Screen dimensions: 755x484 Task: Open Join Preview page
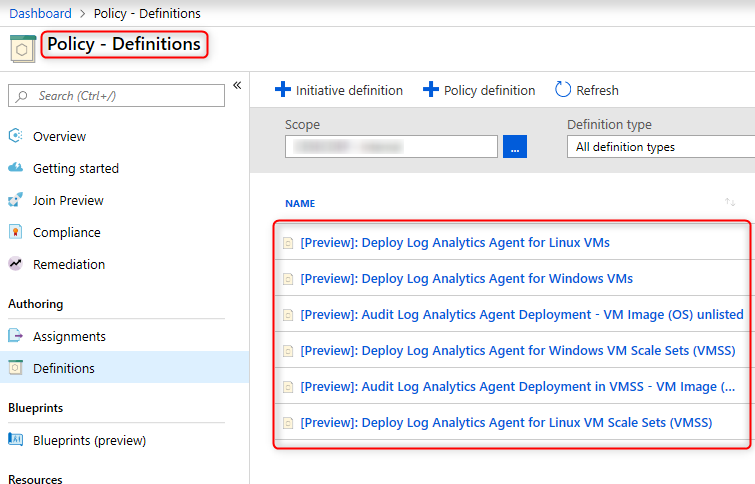point(68,200)
